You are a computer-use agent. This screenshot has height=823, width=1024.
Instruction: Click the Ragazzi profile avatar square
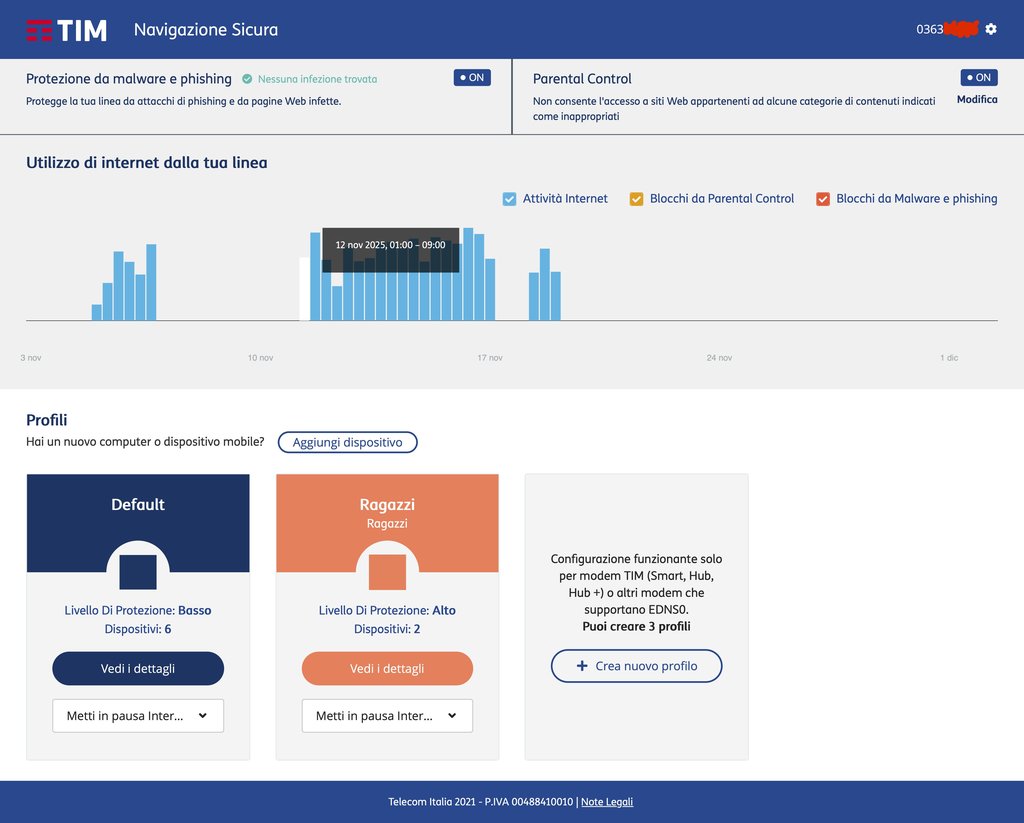[387, 572]
